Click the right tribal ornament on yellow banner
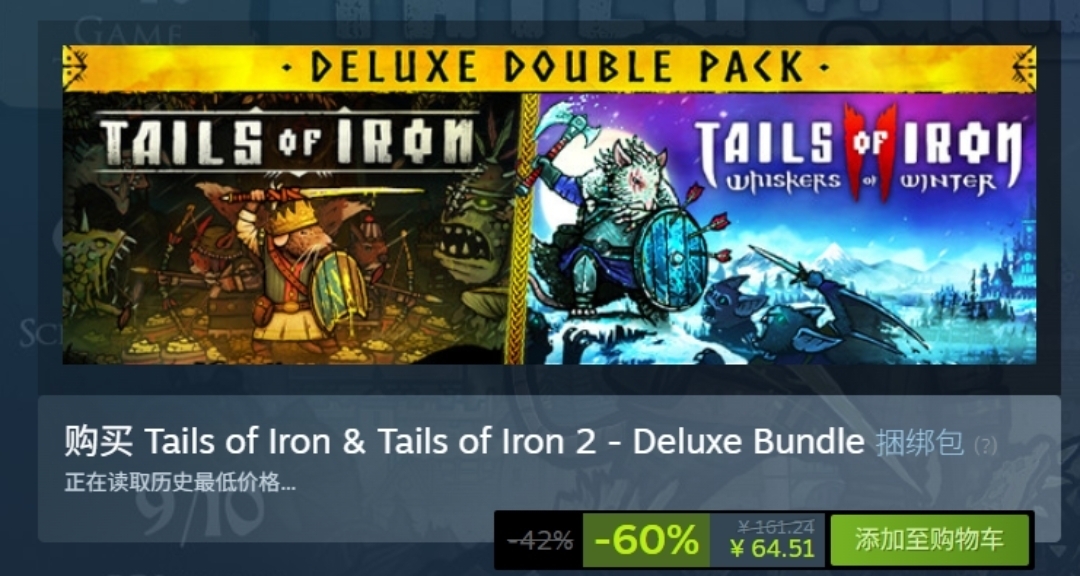This screenshot has width=1080, height=576. click(x=1025, y=68)
